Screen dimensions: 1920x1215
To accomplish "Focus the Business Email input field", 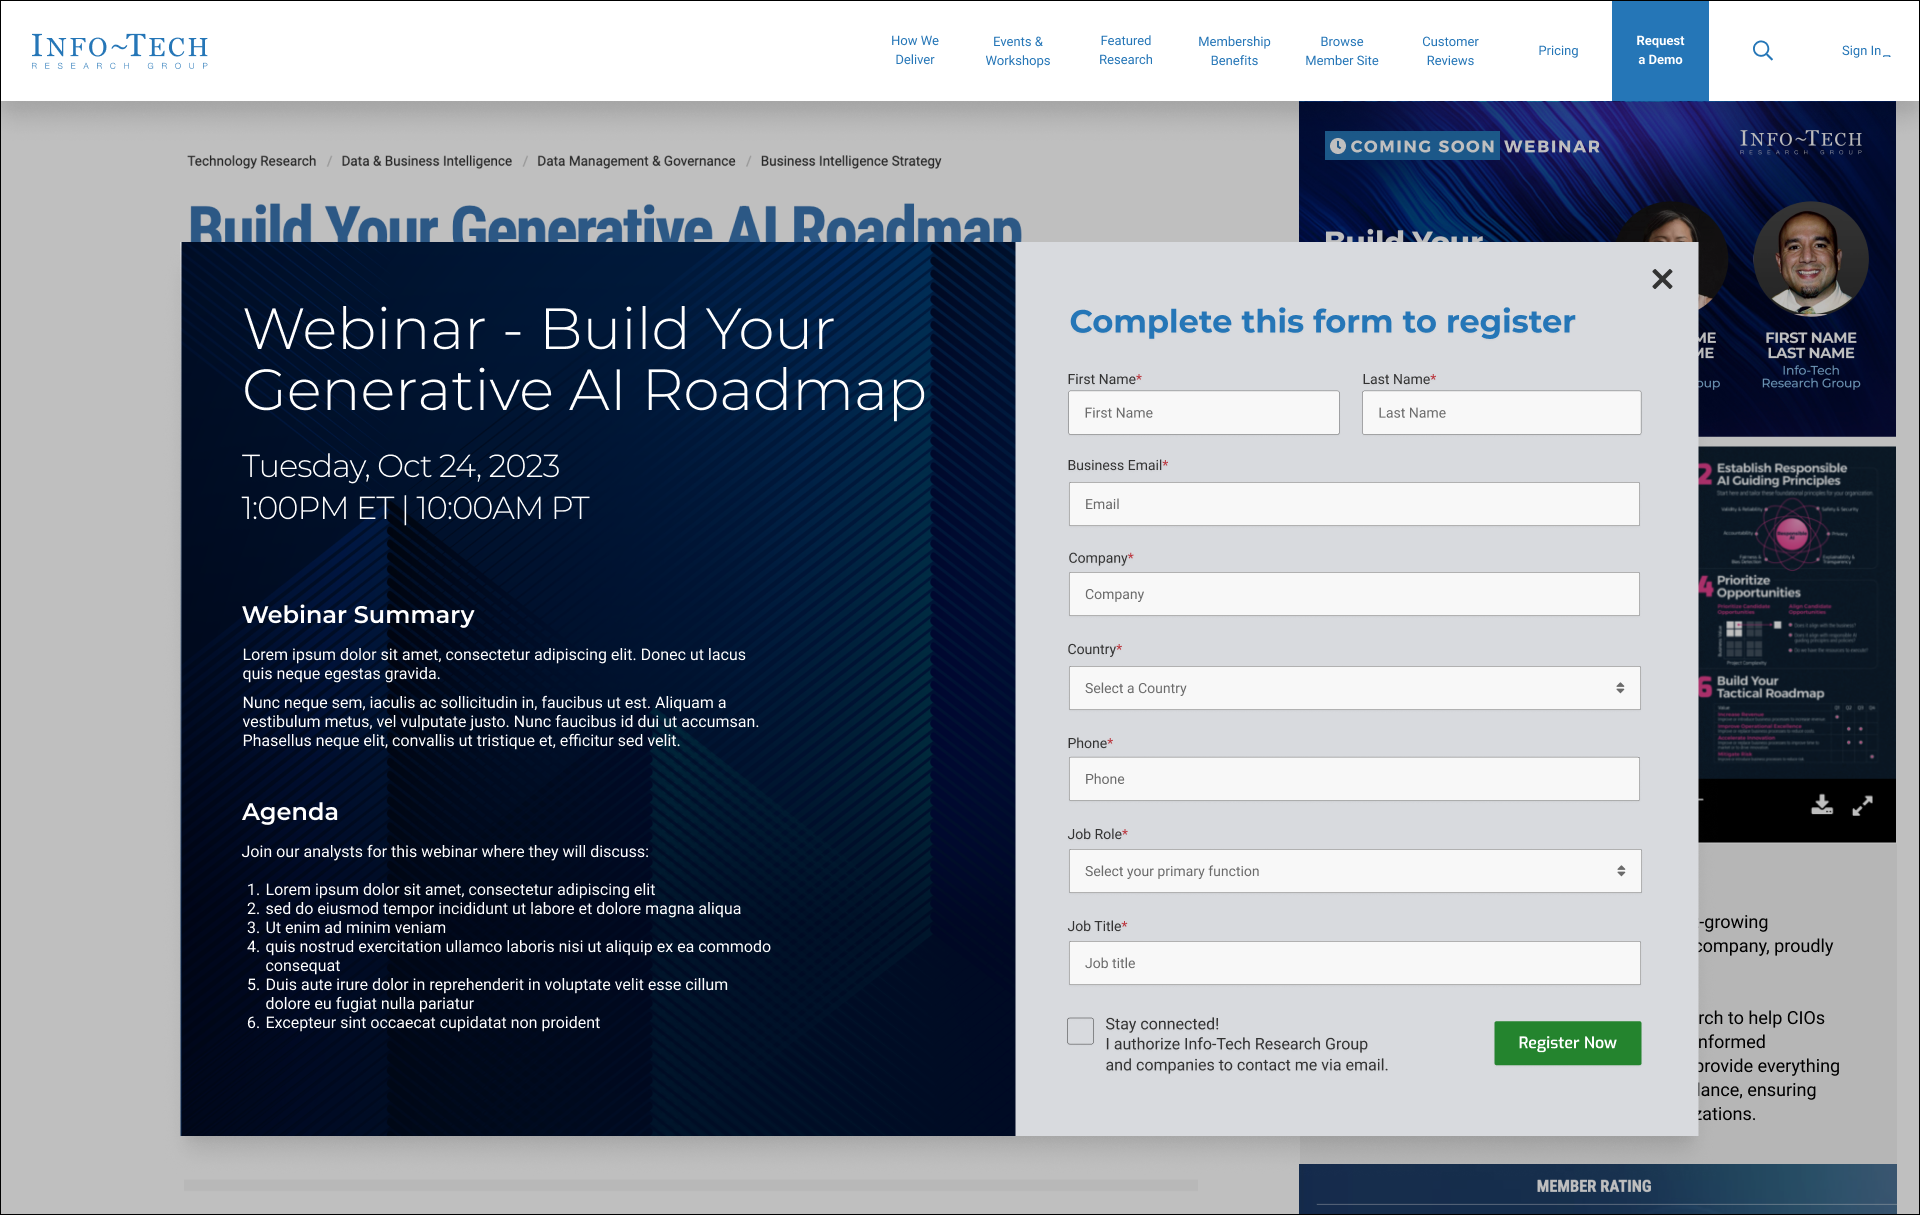I will tap(1354, 504).
